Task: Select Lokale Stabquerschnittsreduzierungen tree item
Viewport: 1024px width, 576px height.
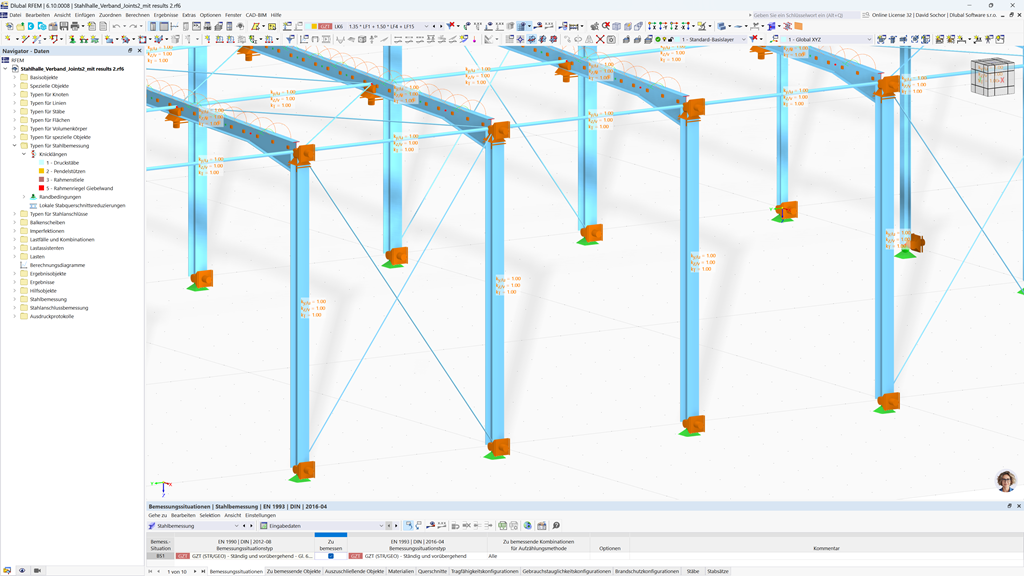Action: [x=82, y=205]
